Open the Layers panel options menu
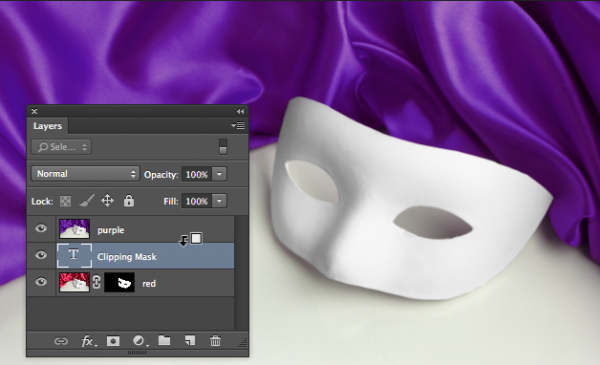This screenshot has height=365, width=600. pyautogui.click(x=238, y=125)
